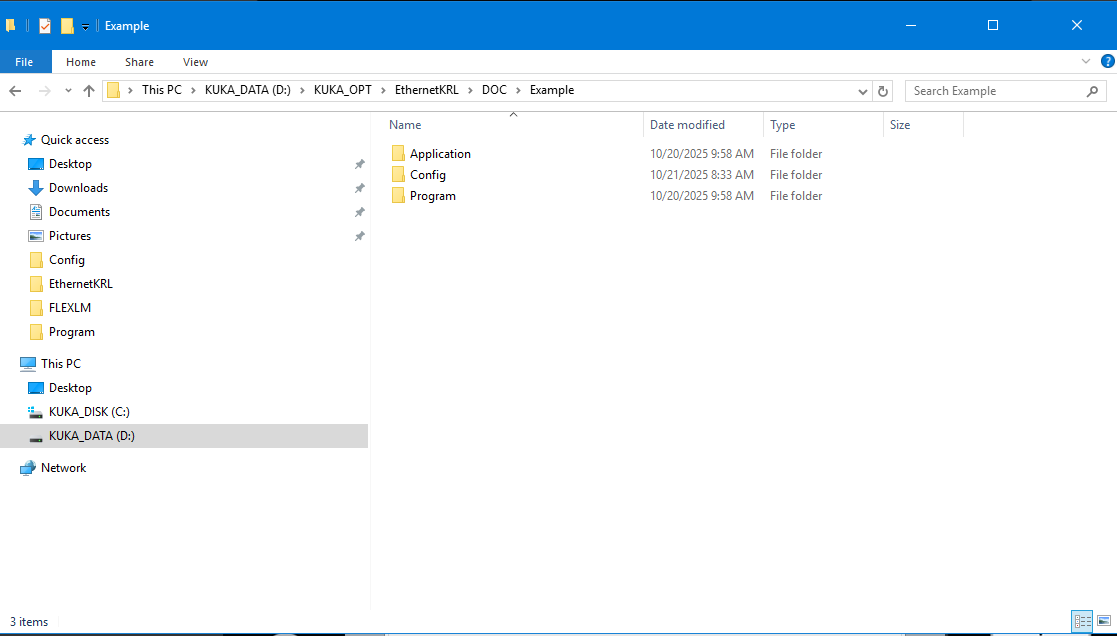
Task: Select Quick access in the navigation pane
Action: click(75, 140)
